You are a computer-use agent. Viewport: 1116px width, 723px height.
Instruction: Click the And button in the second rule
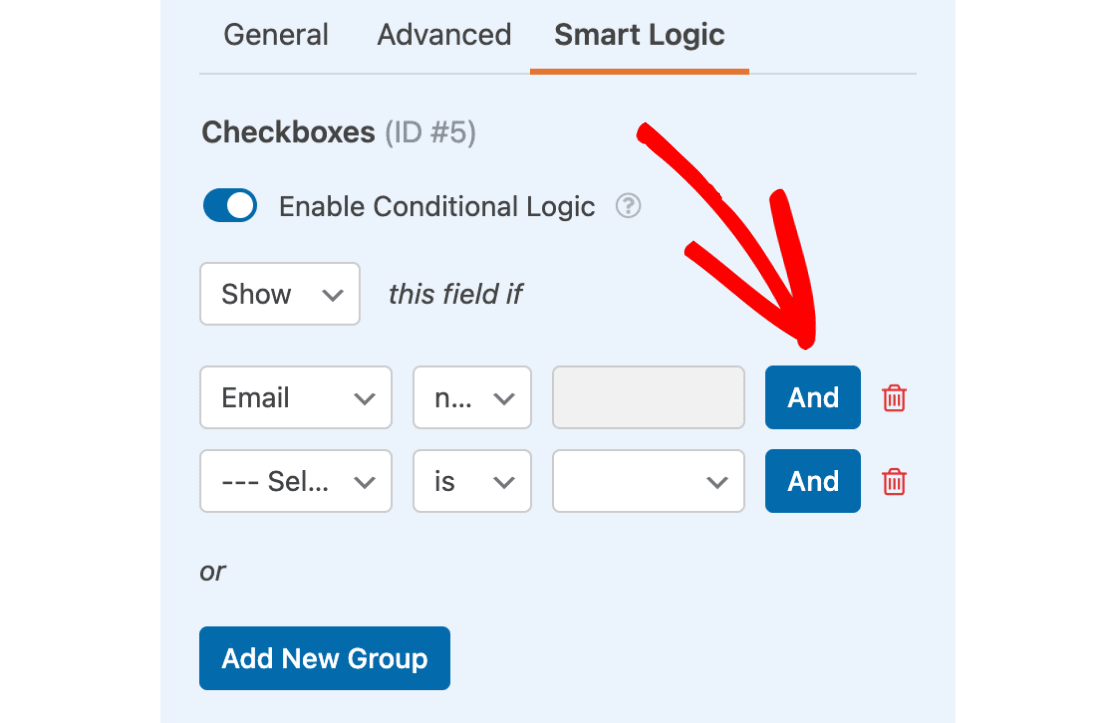[x=813, y=482]
